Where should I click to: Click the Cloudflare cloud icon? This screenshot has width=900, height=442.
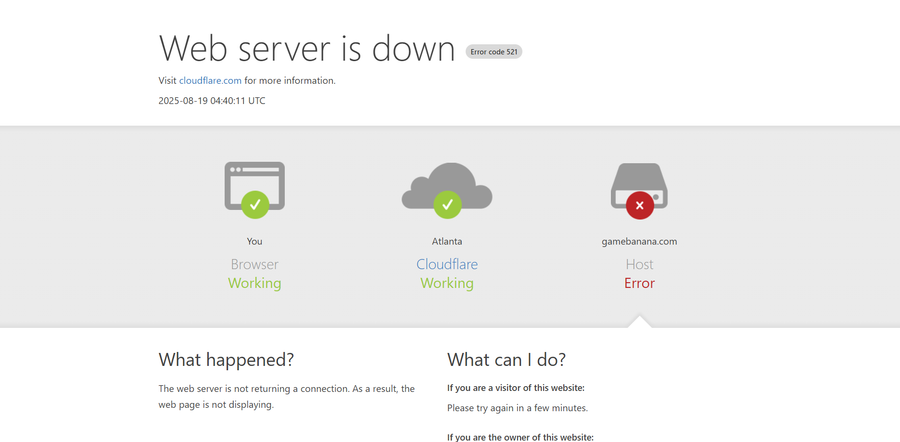447,185
